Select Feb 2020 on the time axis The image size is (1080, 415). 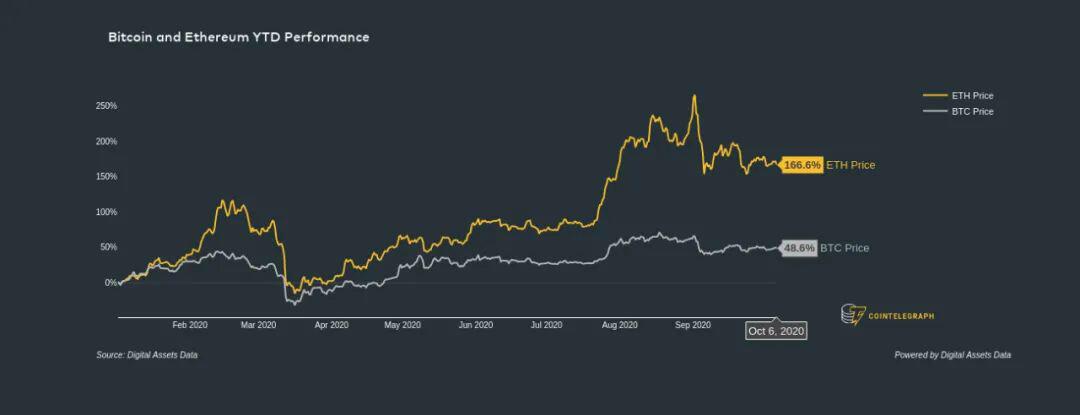[190, 325]
